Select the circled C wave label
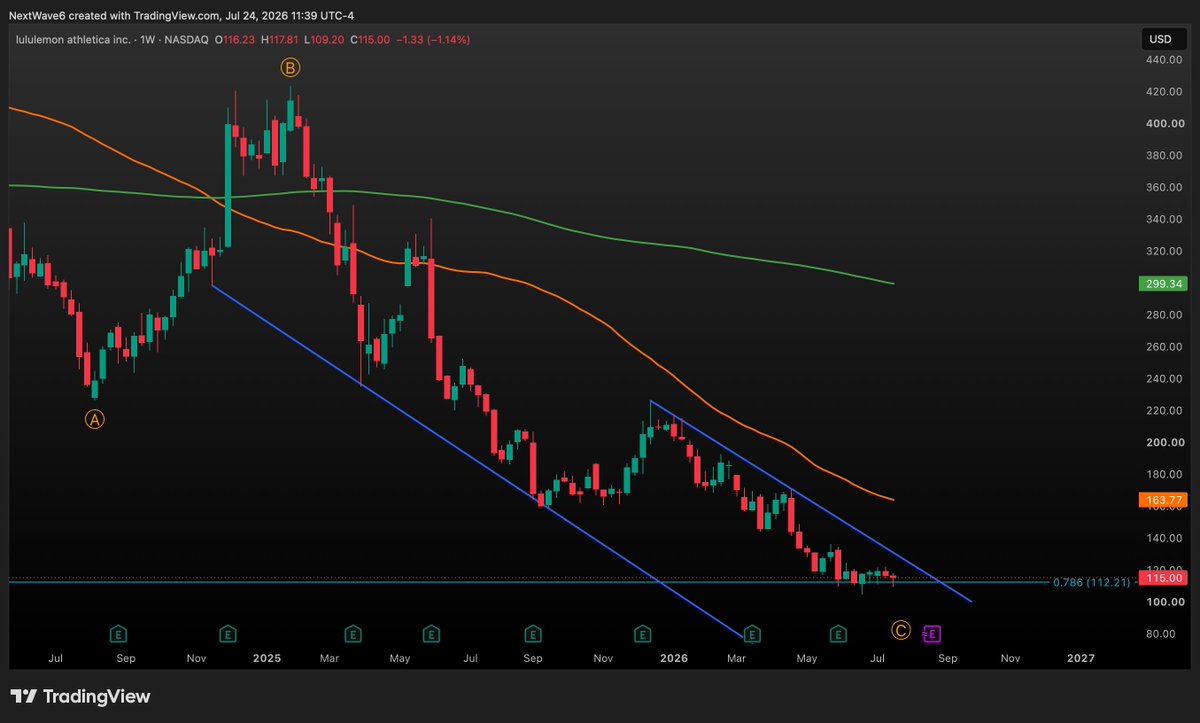1200x723 pixels. [901, 630]
